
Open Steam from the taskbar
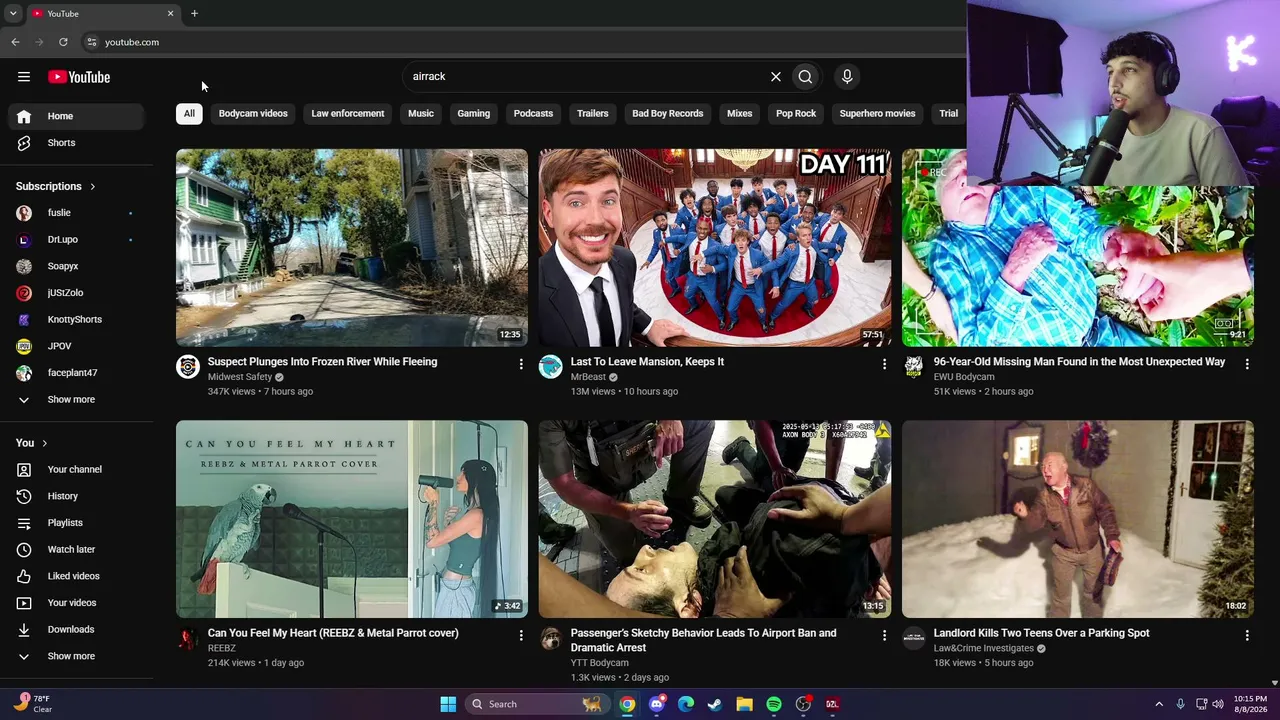(715, 704)
